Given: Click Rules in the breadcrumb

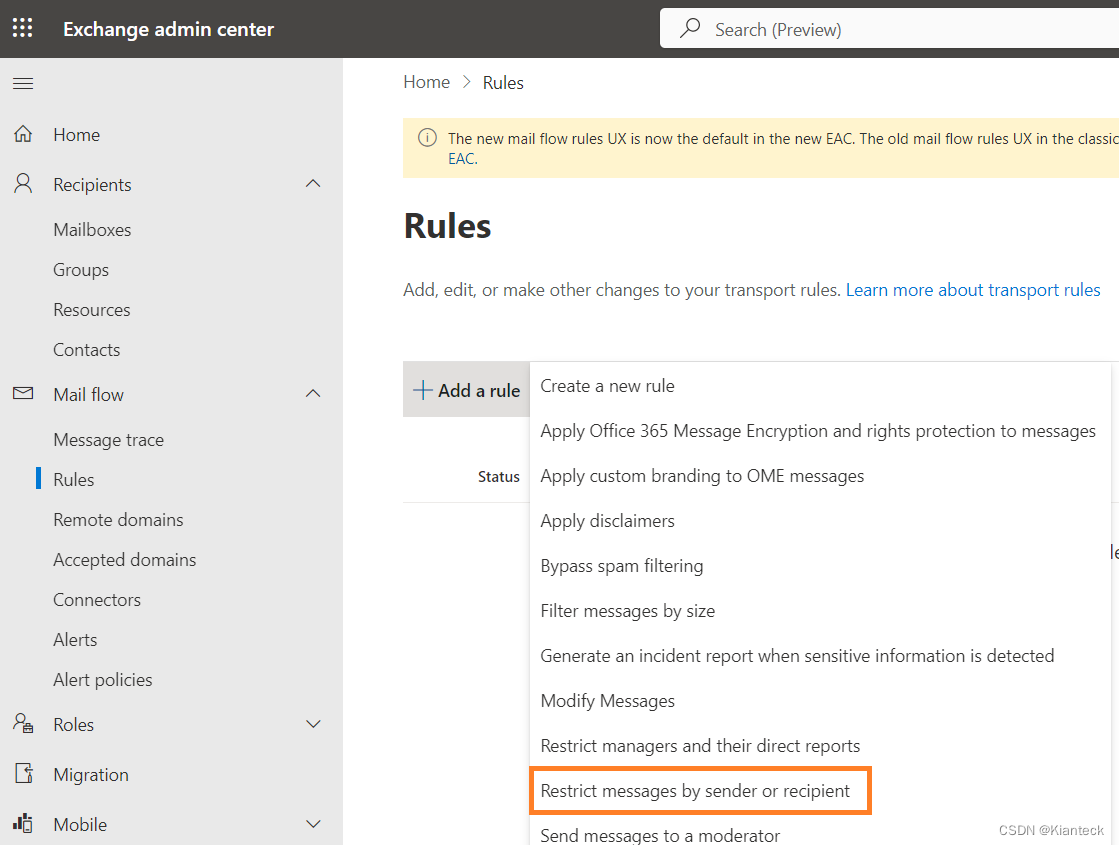Looking at the screenshot, I should [503, 83].
